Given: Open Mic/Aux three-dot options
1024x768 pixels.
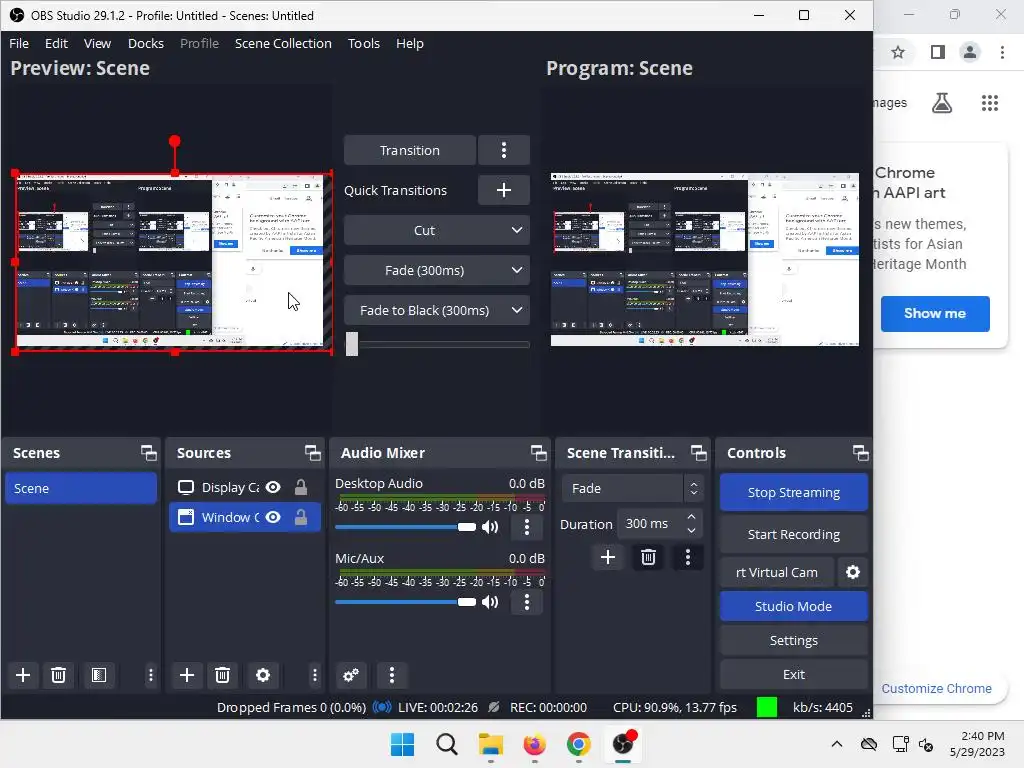Looking at the screenshot, I should click(x=527, y=602).
